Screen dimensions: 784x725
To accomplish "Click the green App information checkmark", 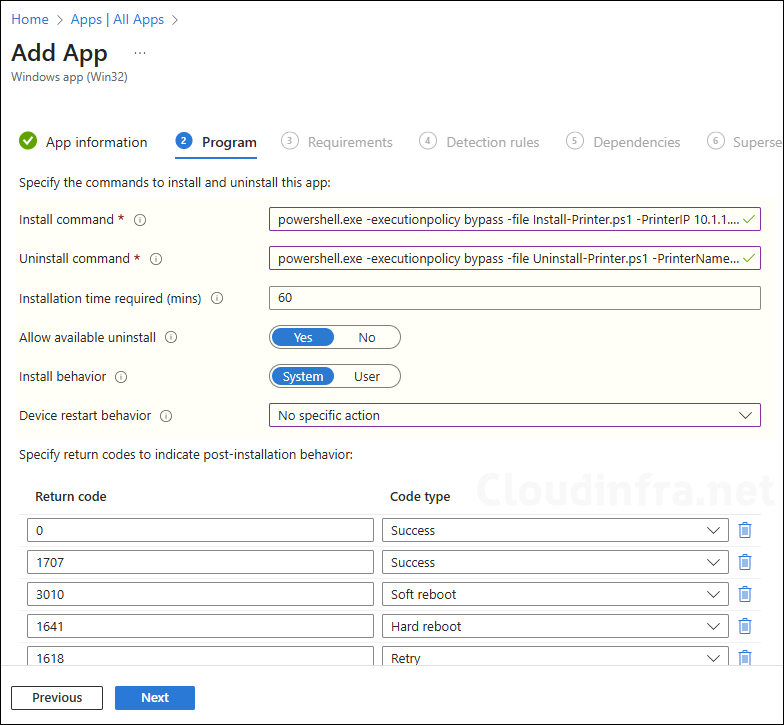I will 28,141.
